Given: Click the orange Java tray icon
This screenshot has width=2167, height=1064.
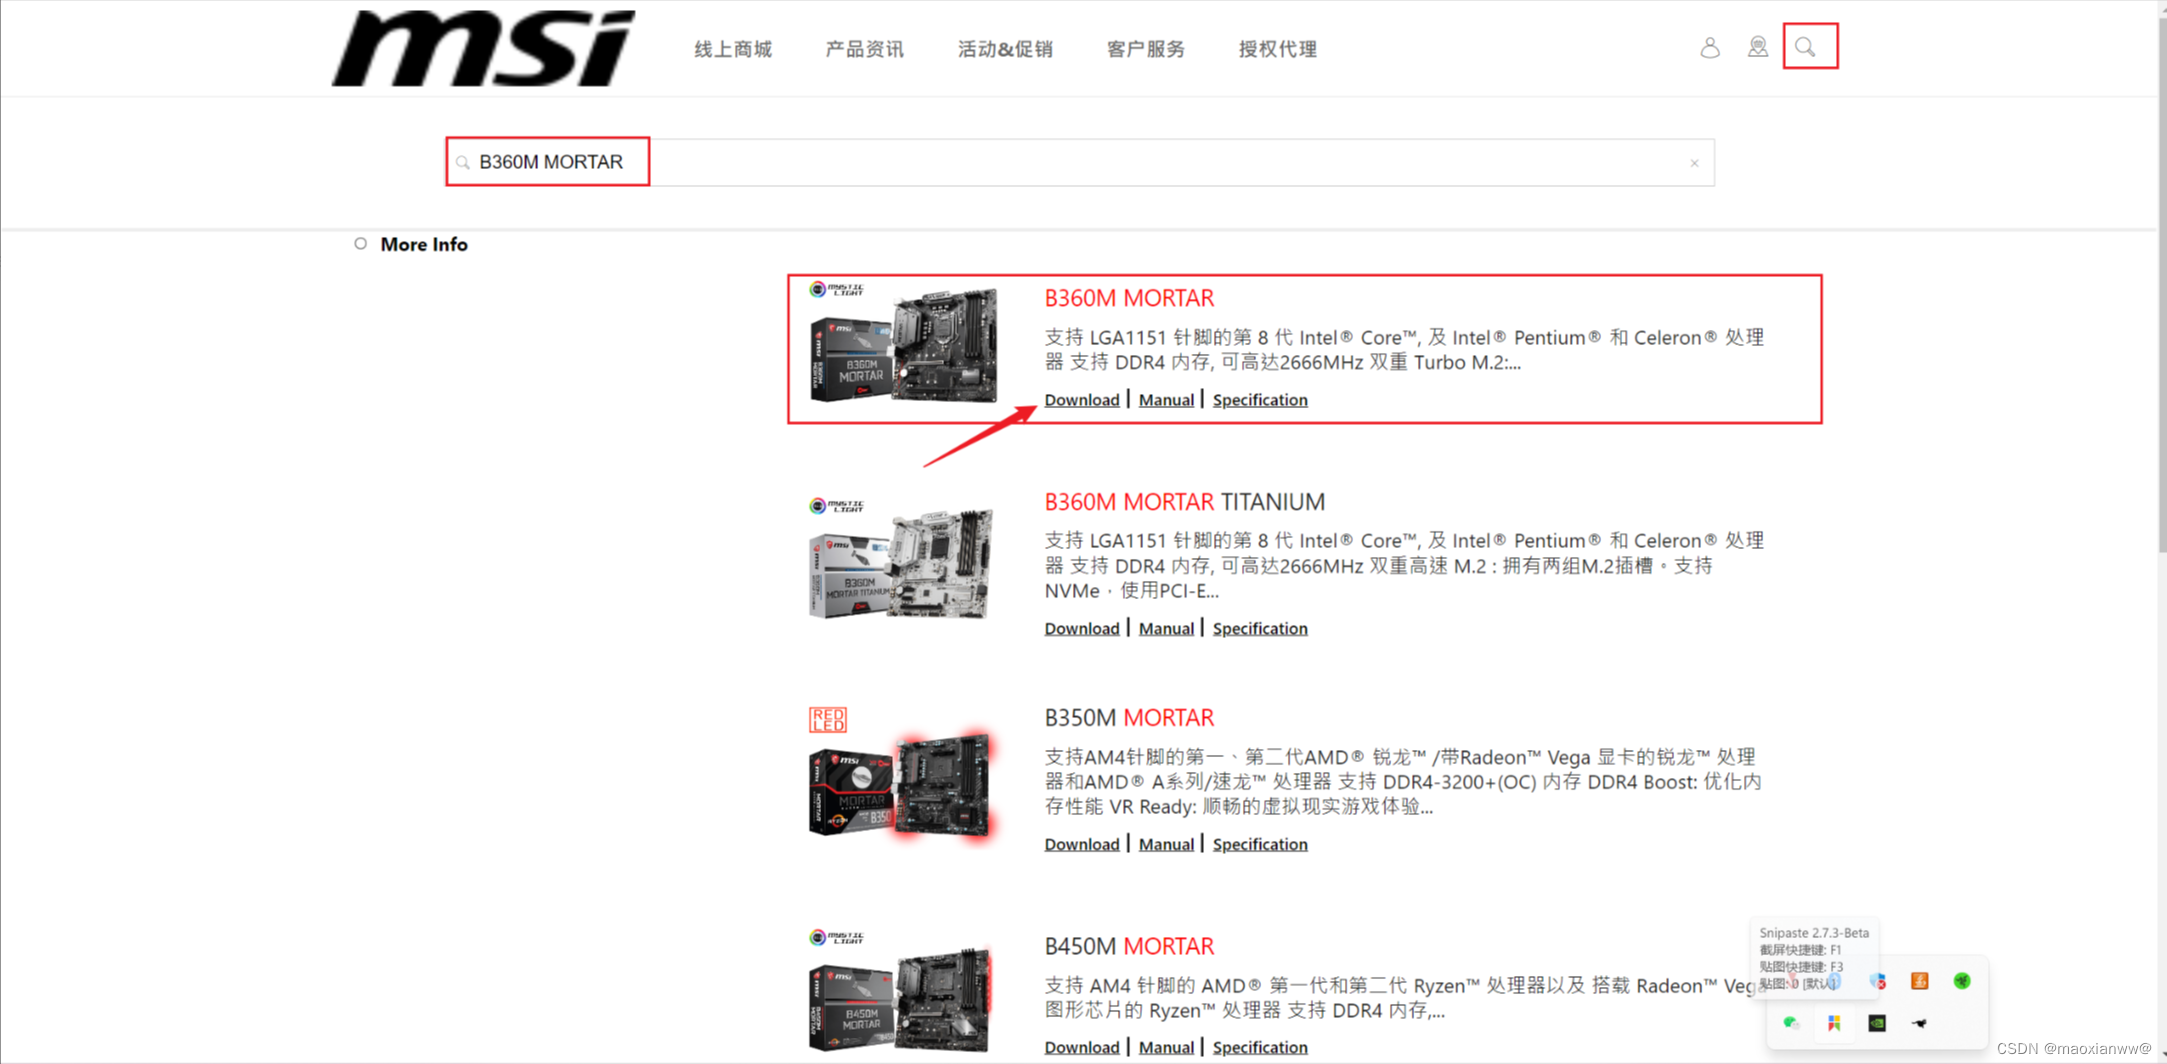Looking at the screenshot, I should point(1919,981).
